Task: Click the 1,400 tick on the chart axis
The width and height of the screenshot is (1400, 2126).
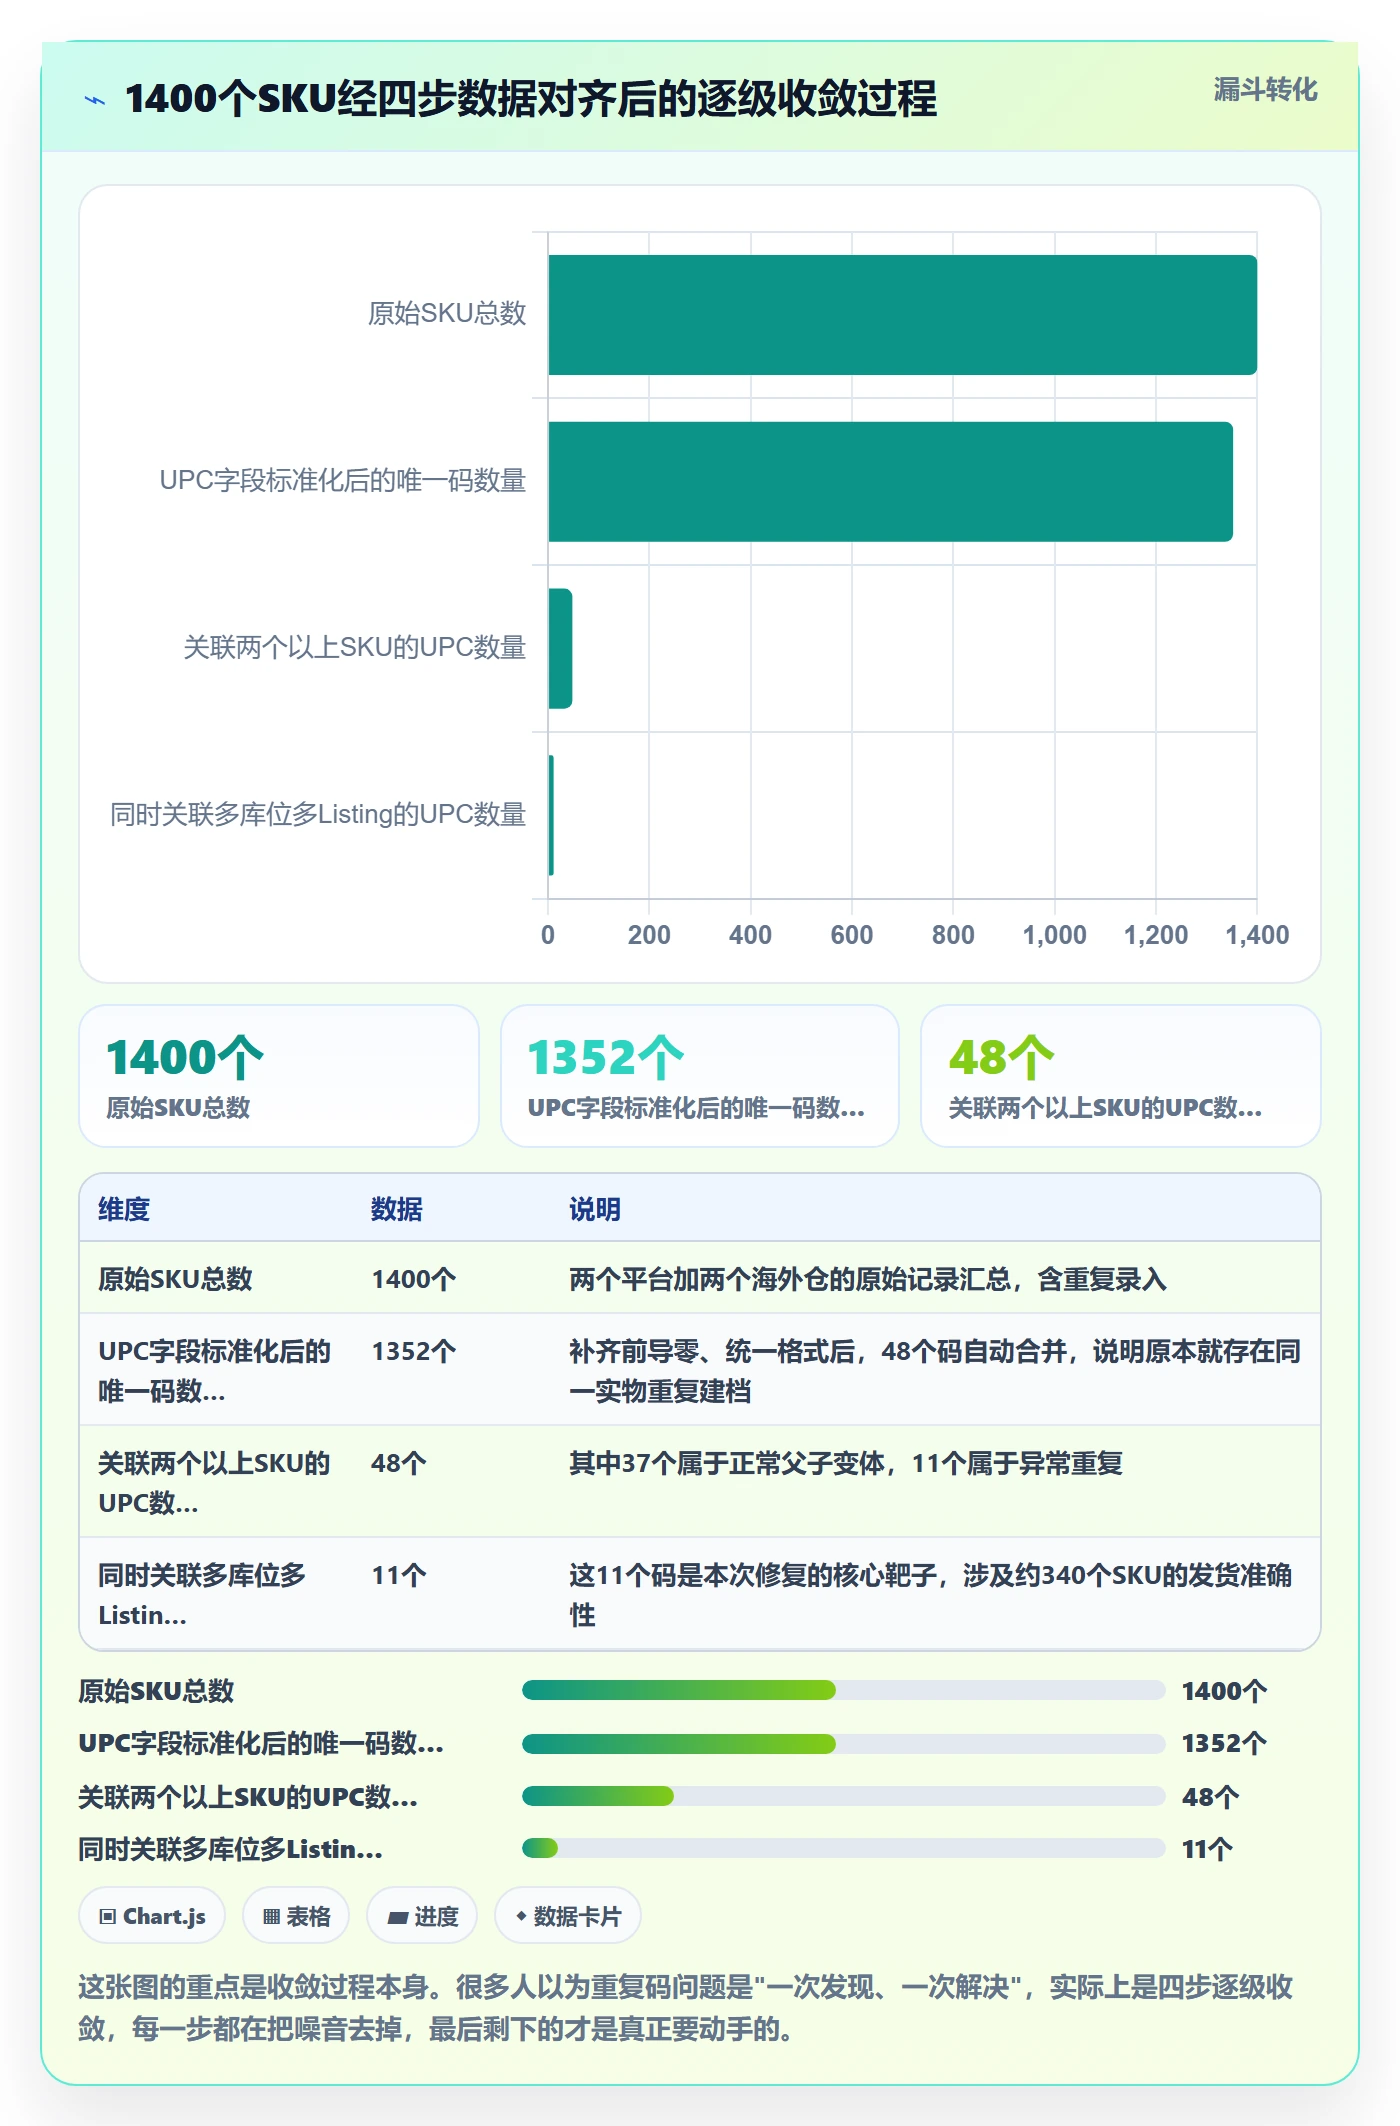Action: click(x=1257, y=935)
